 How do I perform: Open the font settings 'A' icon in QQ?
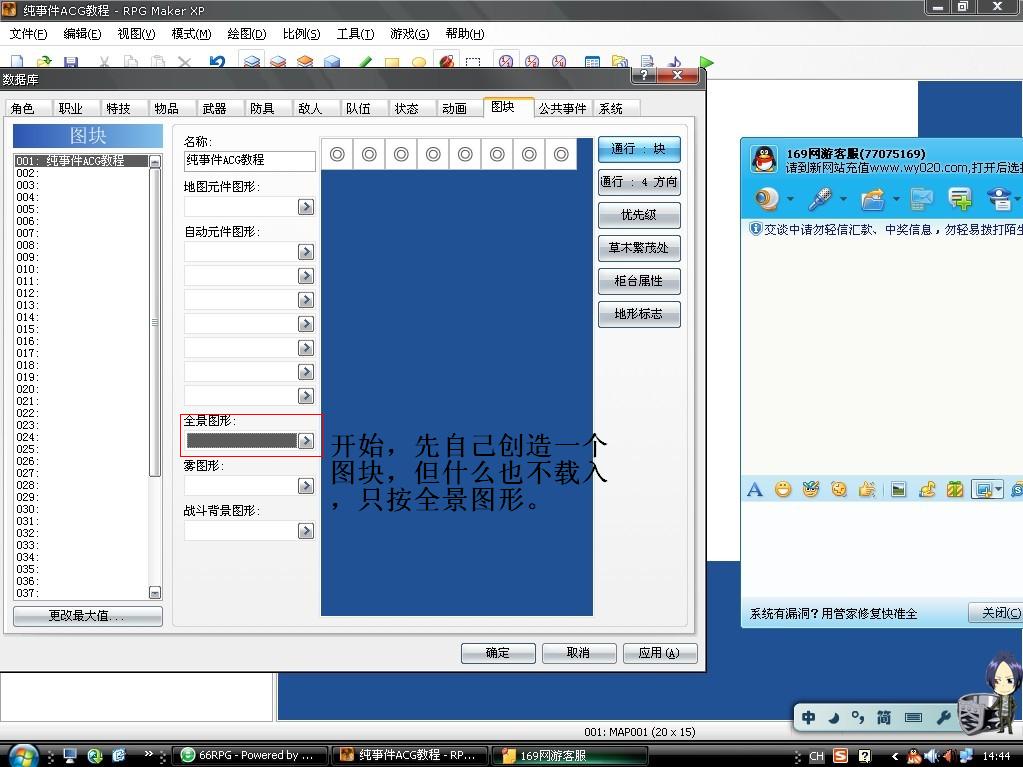pos(755,489)
